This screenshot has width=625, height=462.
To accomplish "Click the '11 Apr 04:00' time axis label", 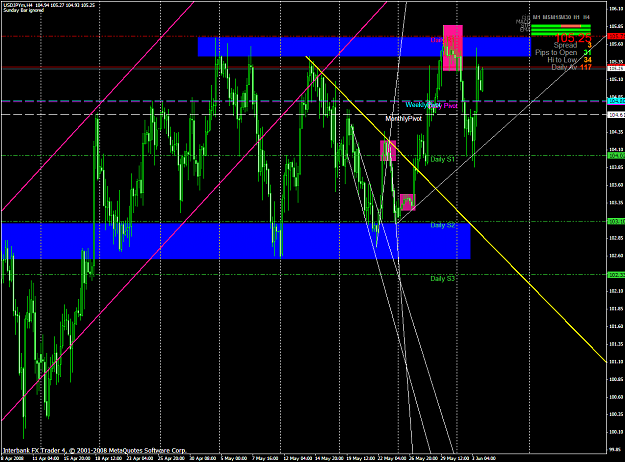I will [x=46, y=458].
